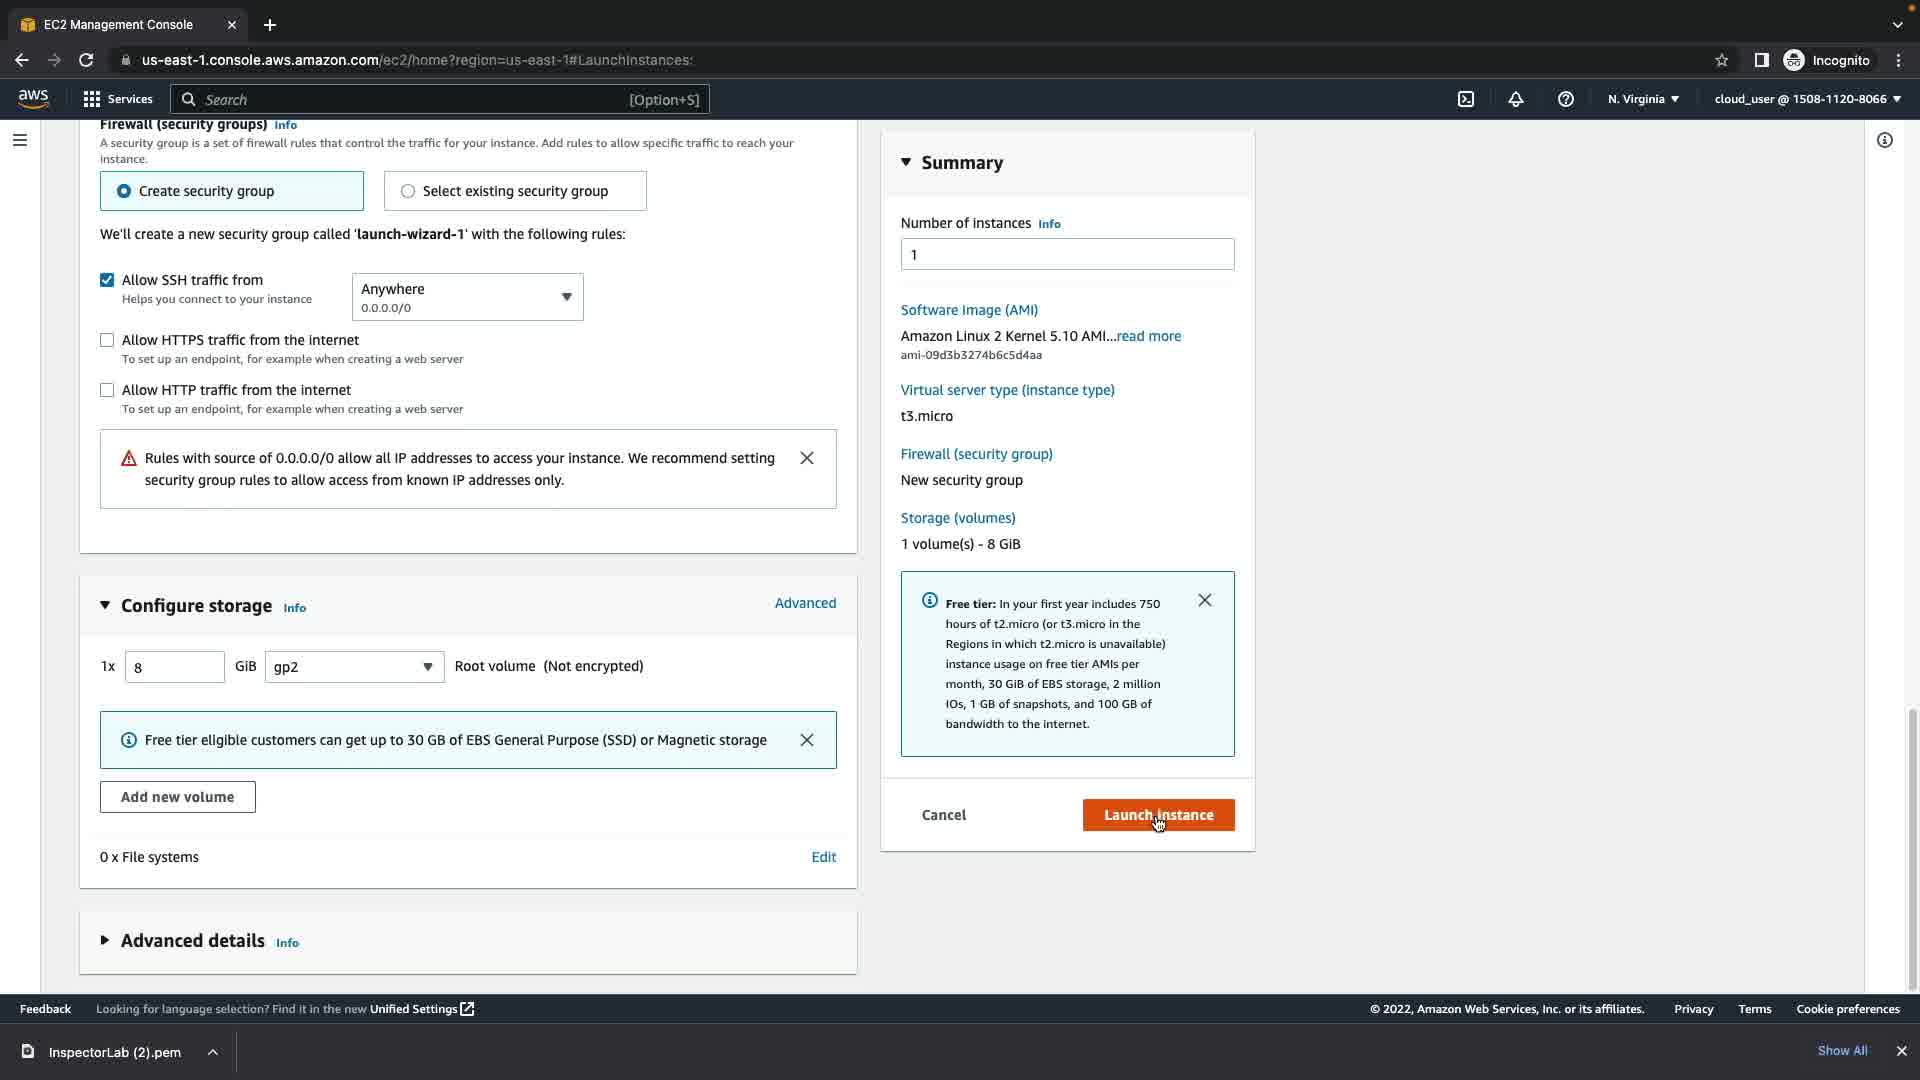
Task: Open the left hamburger navigation menu
Action: pos(20,140)
